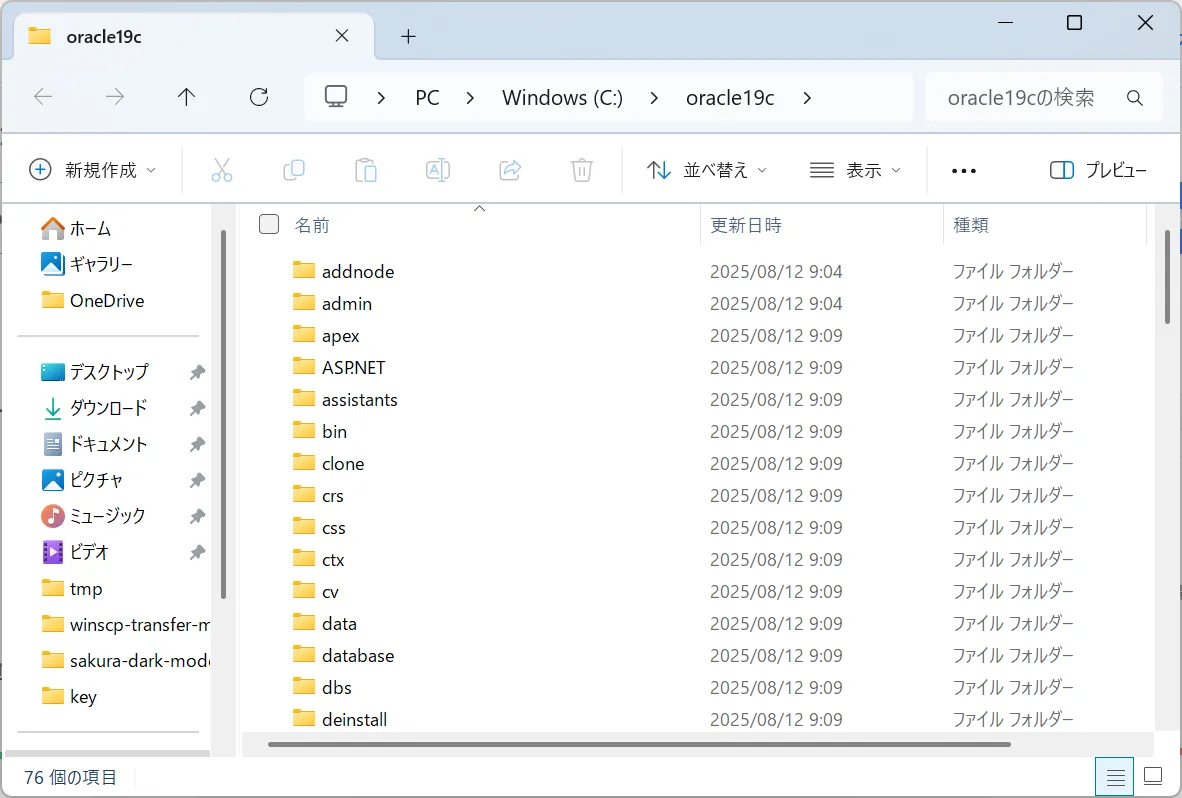This screenshot has width=1182, height=798.
Task: Click oracle19c in the breadcrumb
Action: pyautogui.click(x=730, y=98)
